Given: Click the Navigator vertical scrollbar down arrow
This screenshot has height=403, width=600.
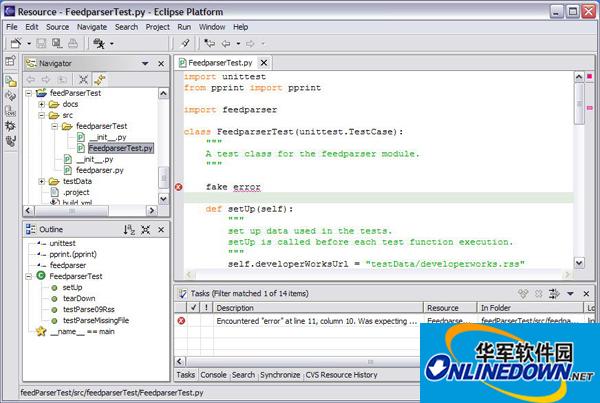Looking at the screenshot, I should tap(163, 200).
